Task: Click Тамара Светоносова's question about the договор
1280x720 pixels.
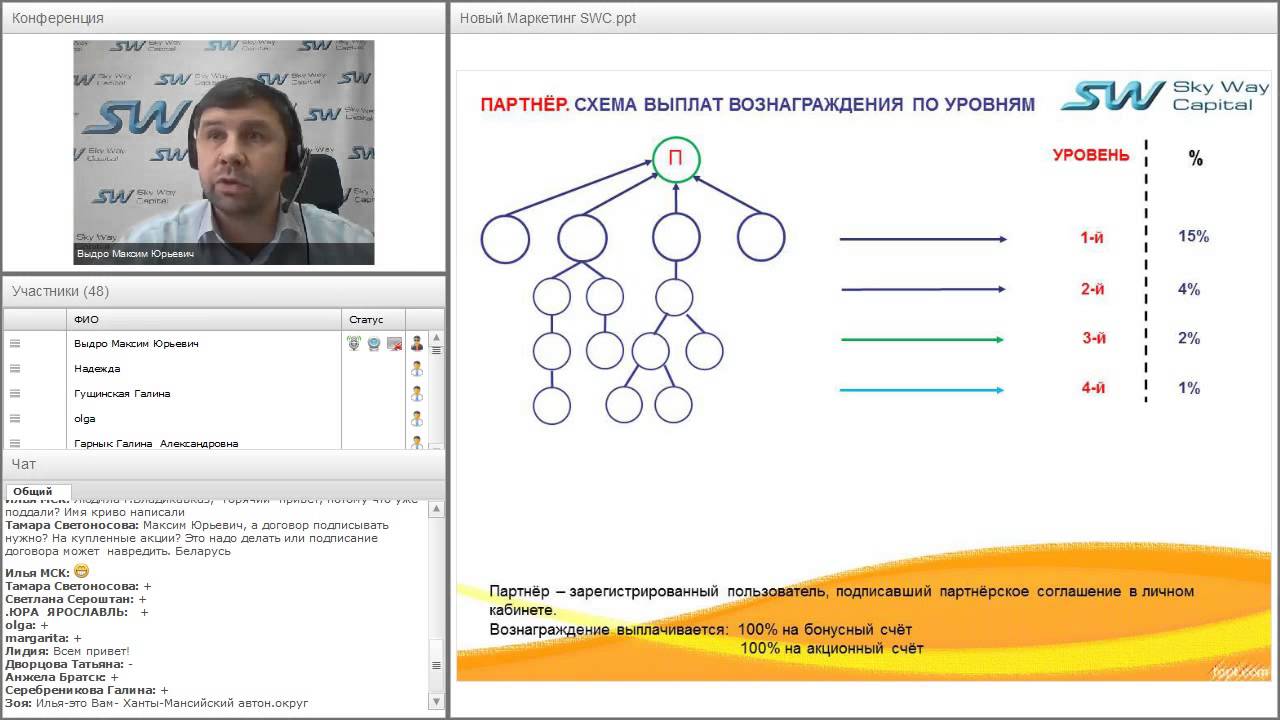Action: click(x=197, y=538)
